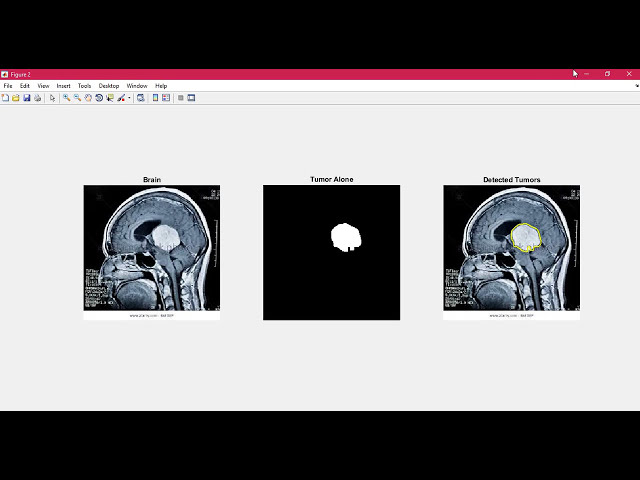The width and height of the screenshot is (640, 480).
Task: Click the 'Detected Tumors' subplot title
Action: pyautogui.click(x=511, y=180)
